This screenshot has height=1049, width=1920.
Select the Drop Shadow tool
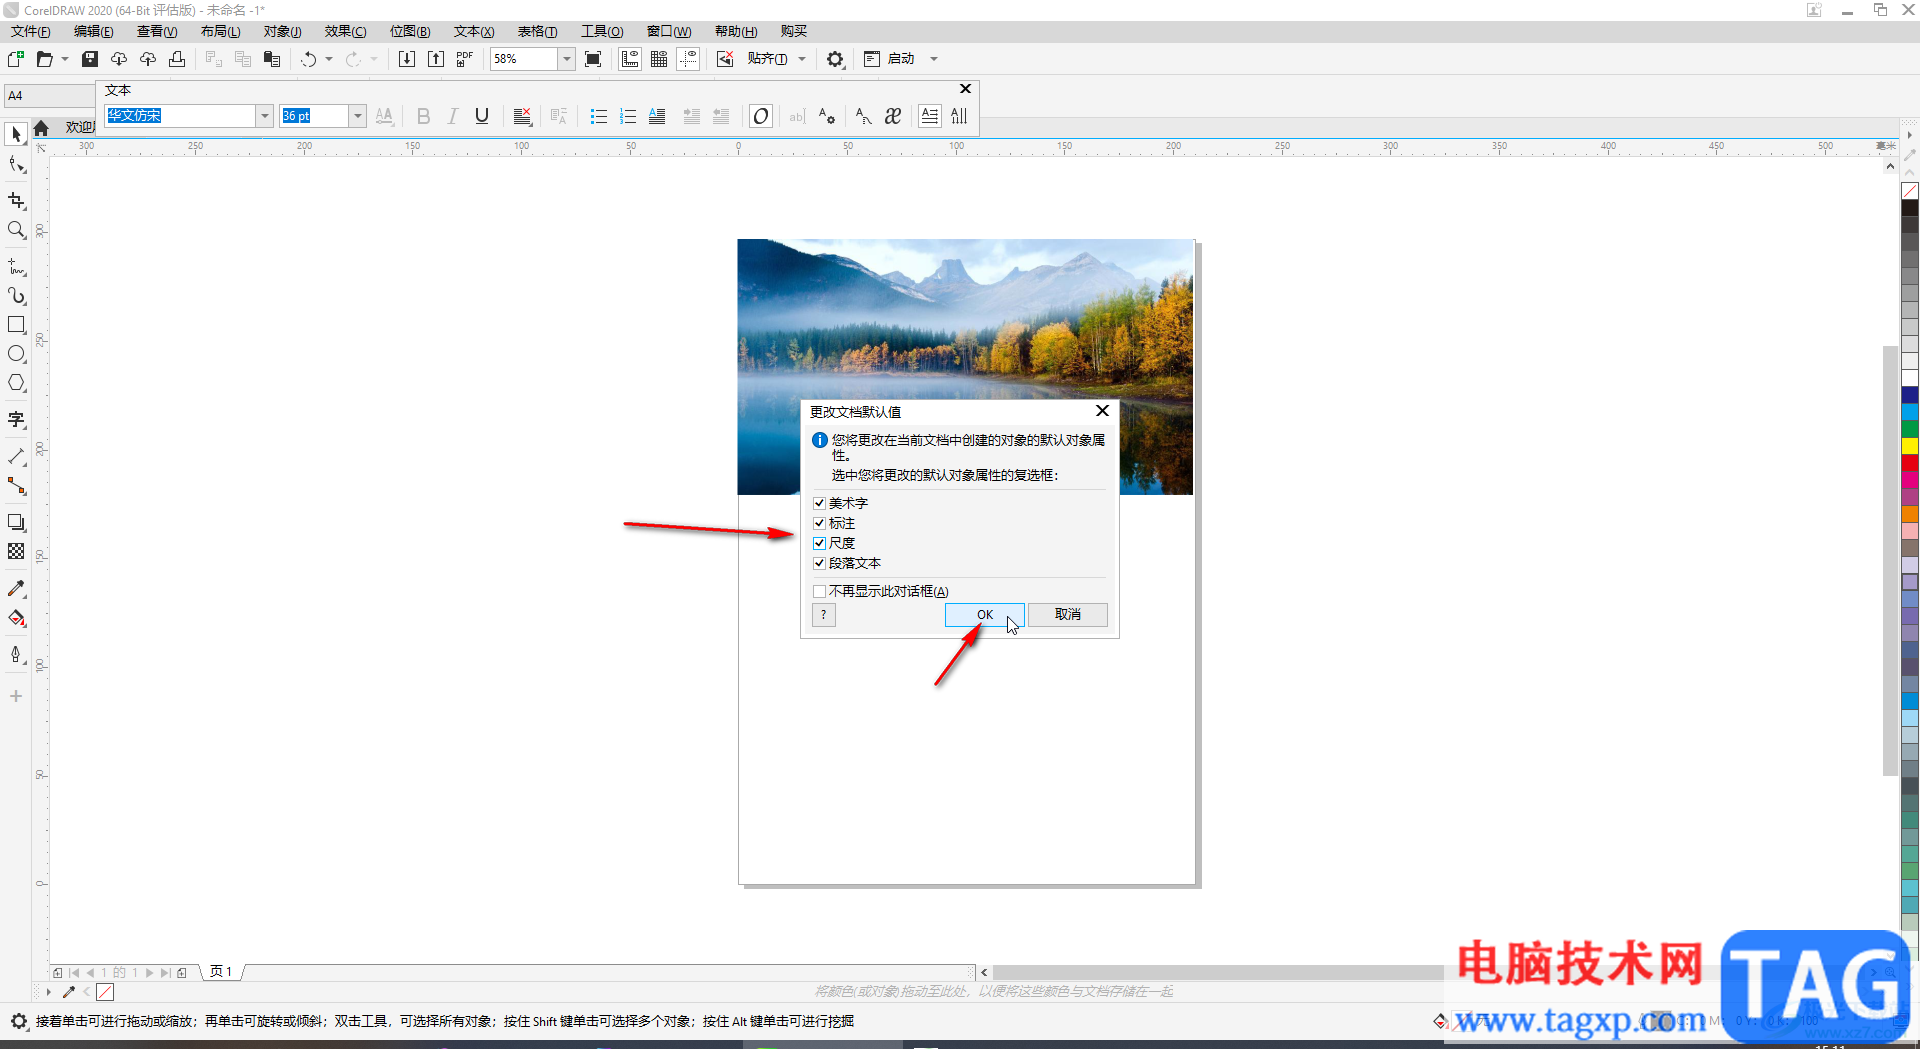16,523
